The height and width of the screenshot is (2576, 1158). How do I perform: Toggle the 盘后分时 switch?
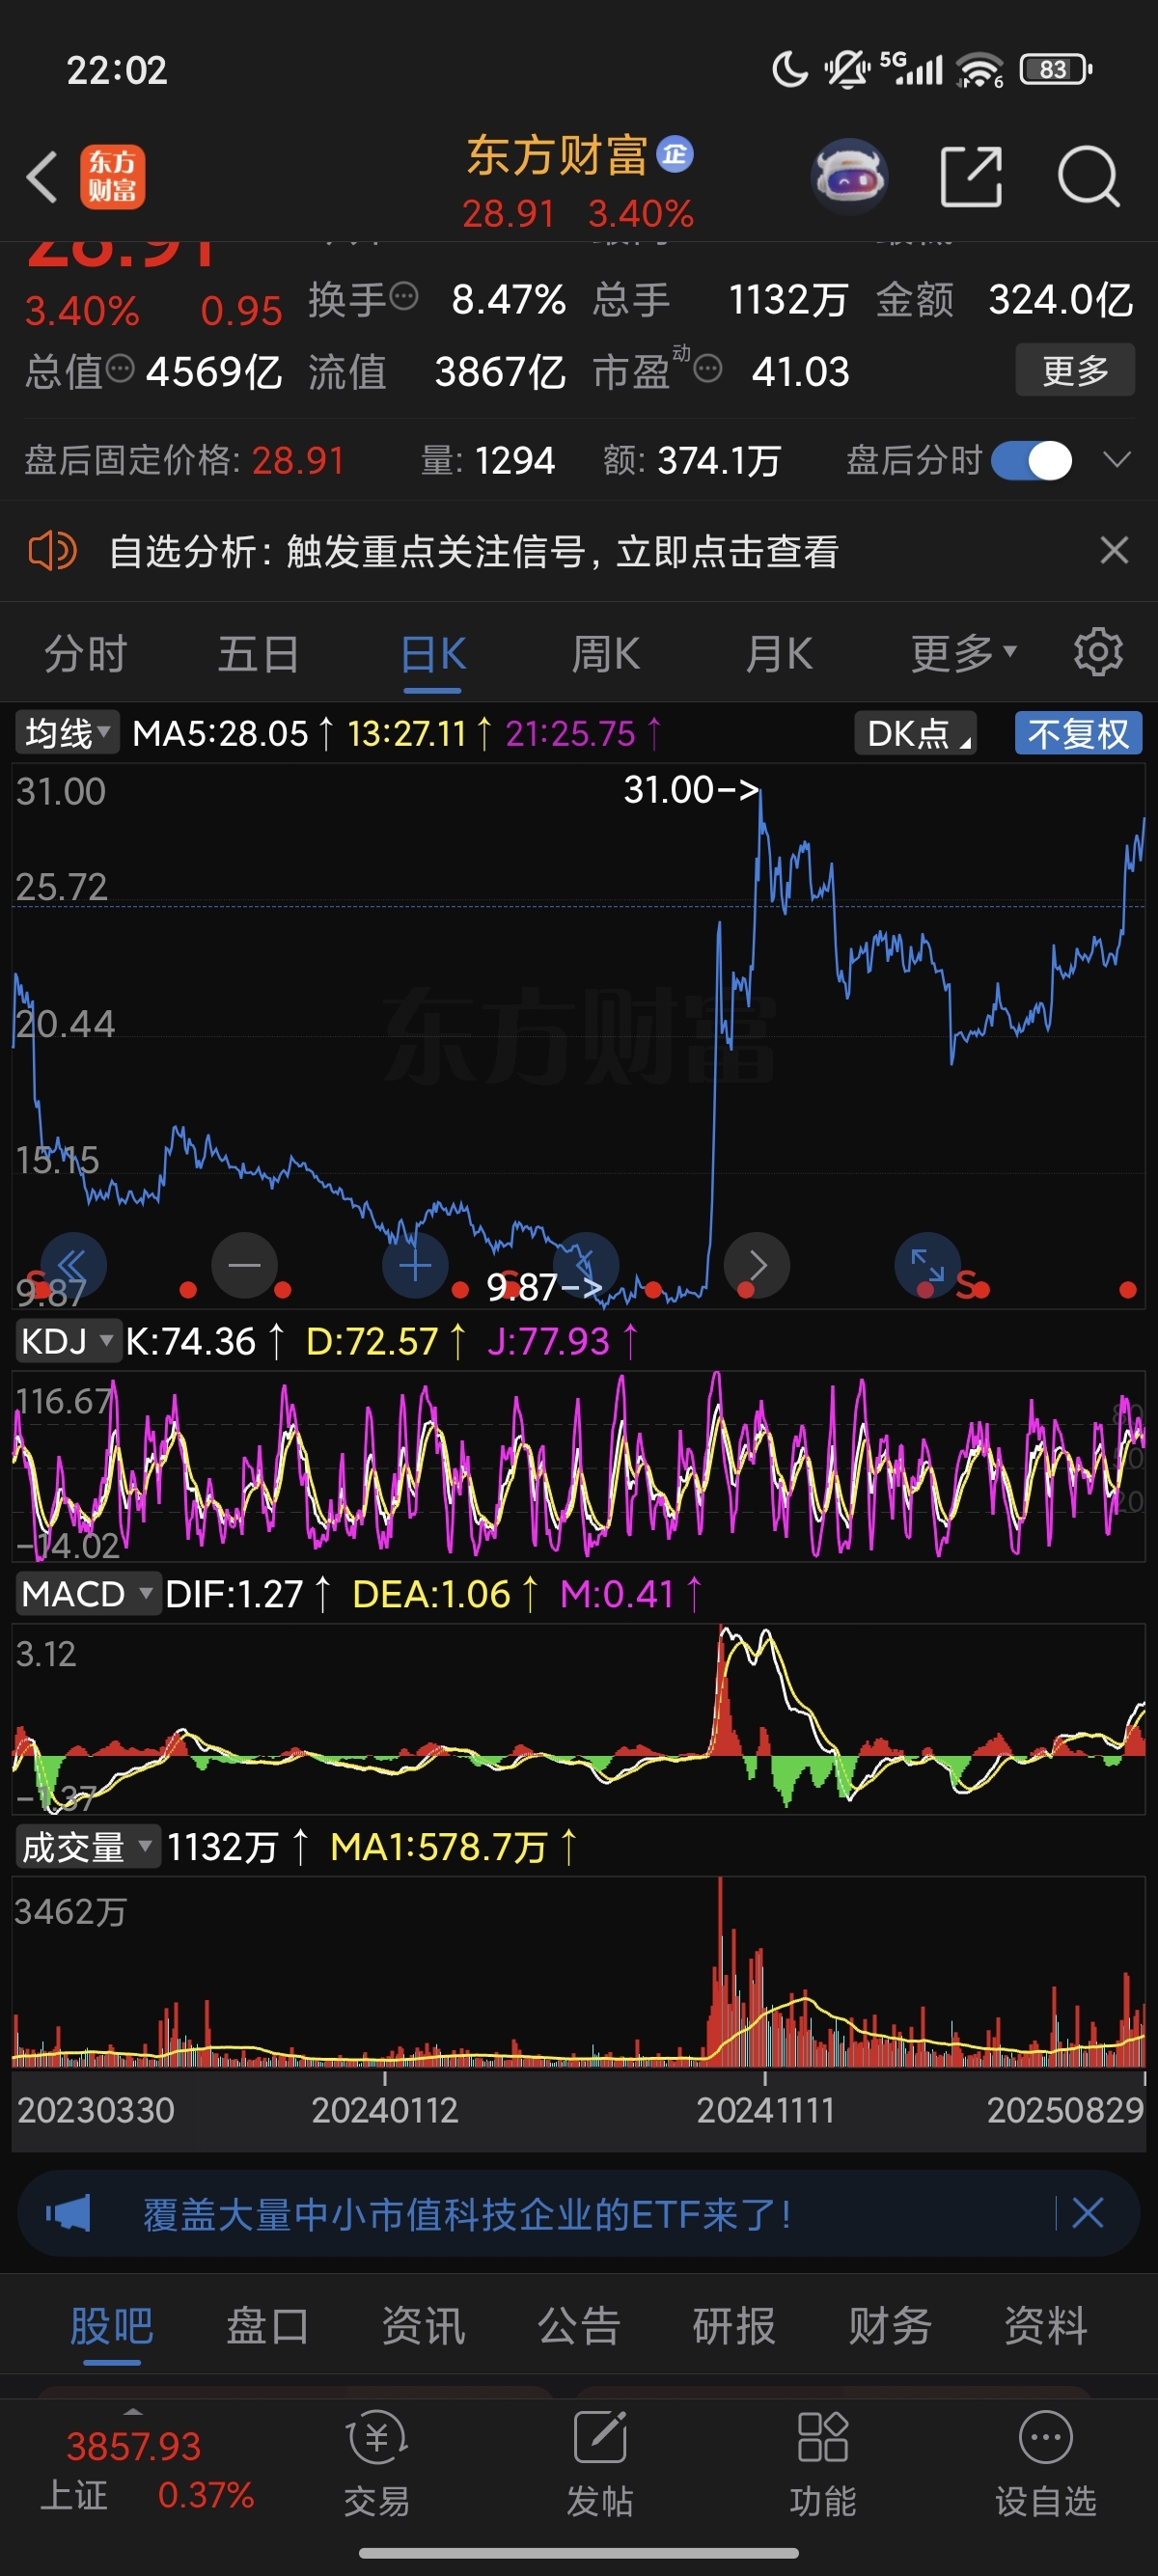[x=1032, y=461]
